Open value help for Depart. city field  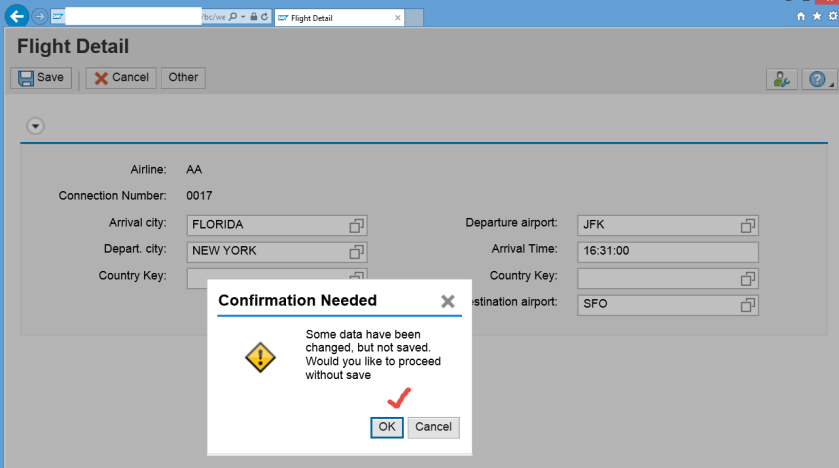click(x=356, y=251)
